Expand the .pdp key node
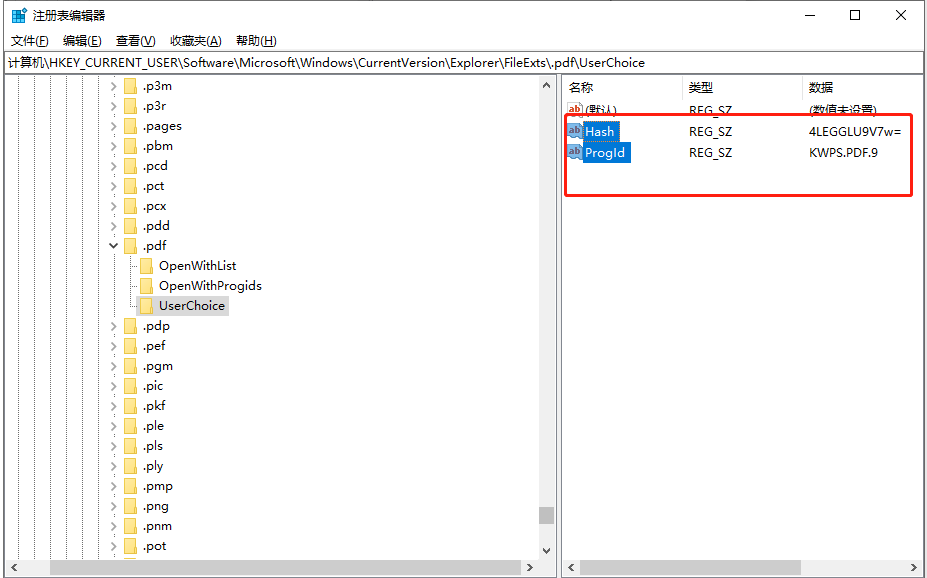The height and width of the screenshot is (578, 927). pyautogui.click(x=113, y=326)
